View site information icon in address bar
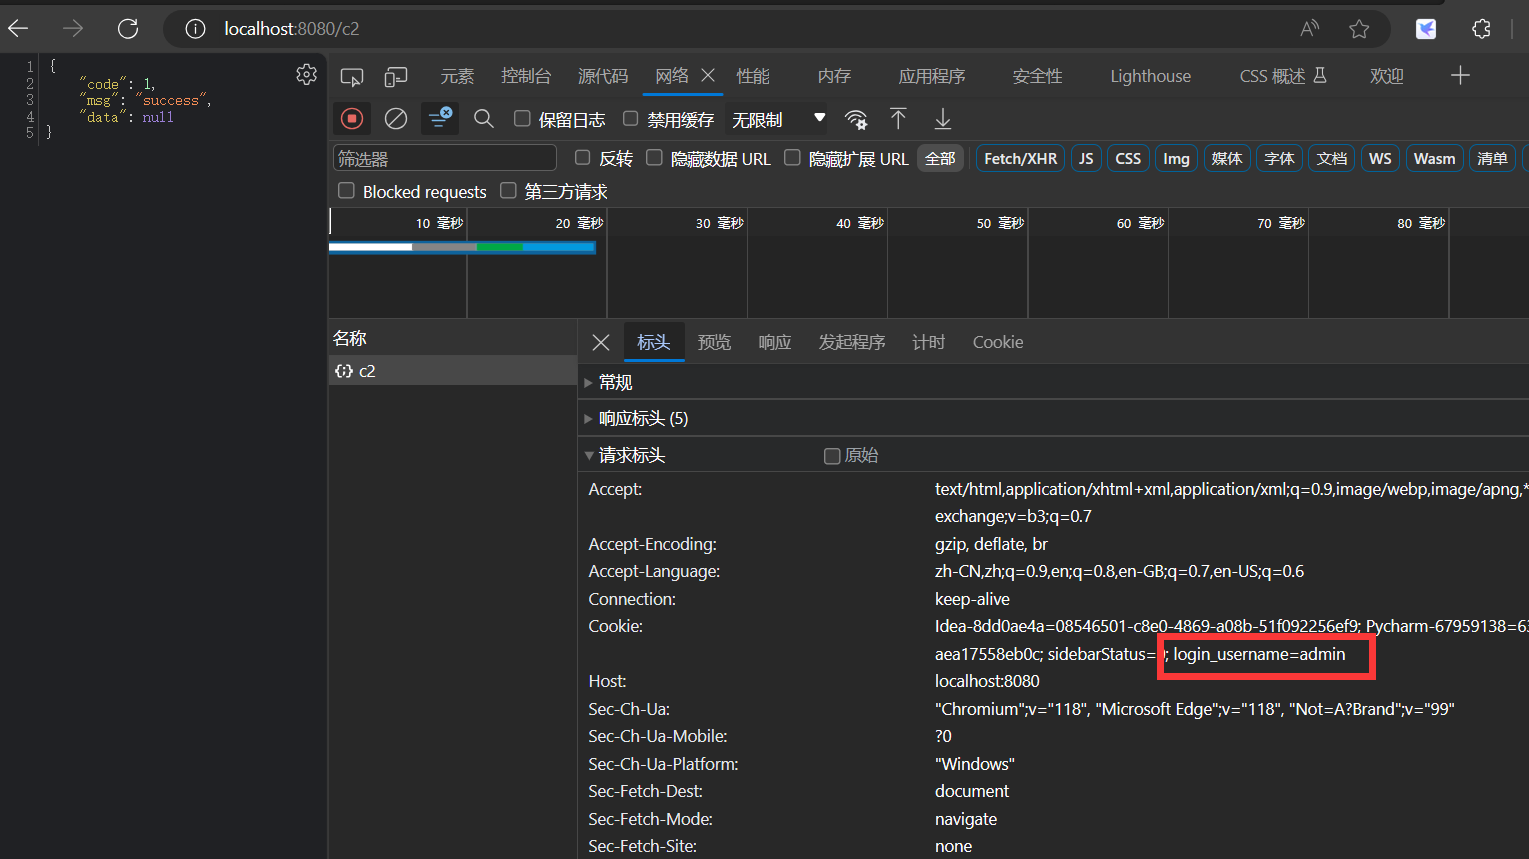1529x859 pixels. (x=195, y=29)
